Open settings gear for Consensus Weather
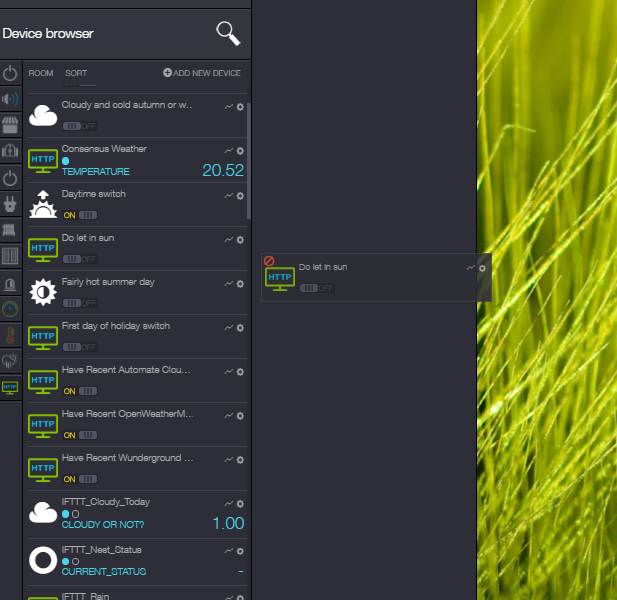Viewport: 617px width, 600px height. click(x=240, y=150)
